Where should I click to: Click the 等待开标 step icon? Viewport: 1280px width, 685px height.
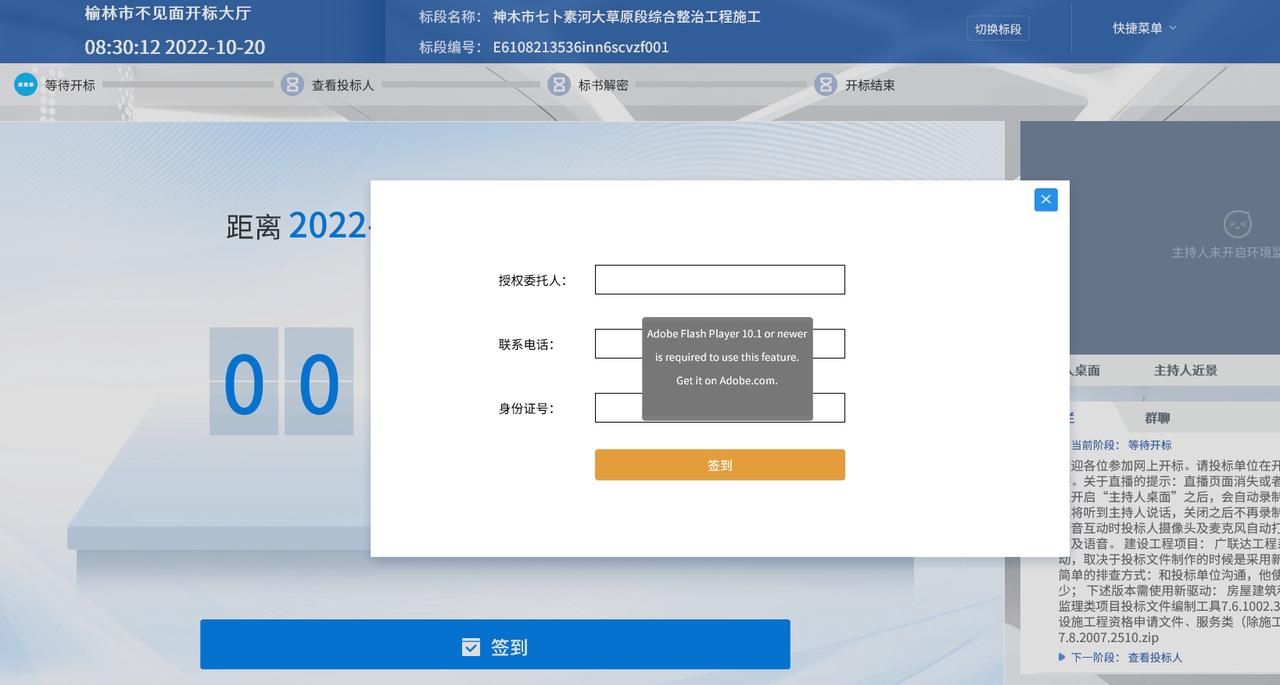(26, 85)
